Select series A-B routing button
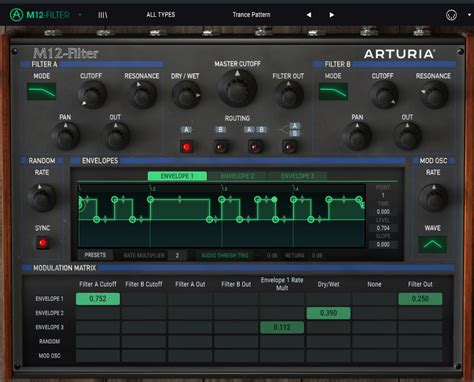This screenshot has height=382, width=474. coord(255,146)
